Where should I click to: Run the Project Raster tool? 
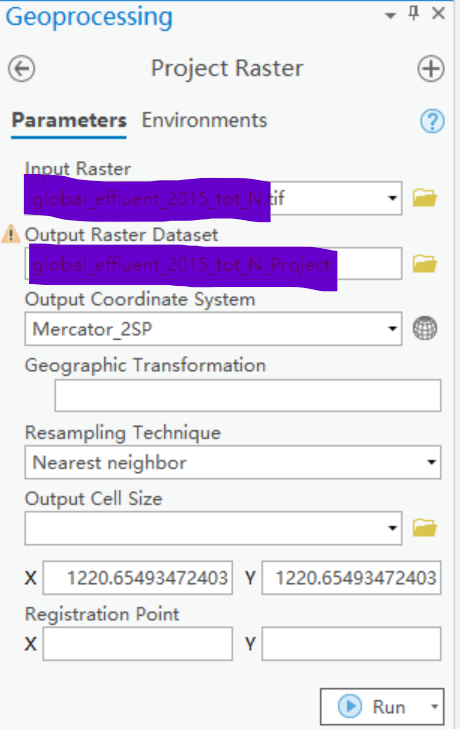tap(372, 707)
